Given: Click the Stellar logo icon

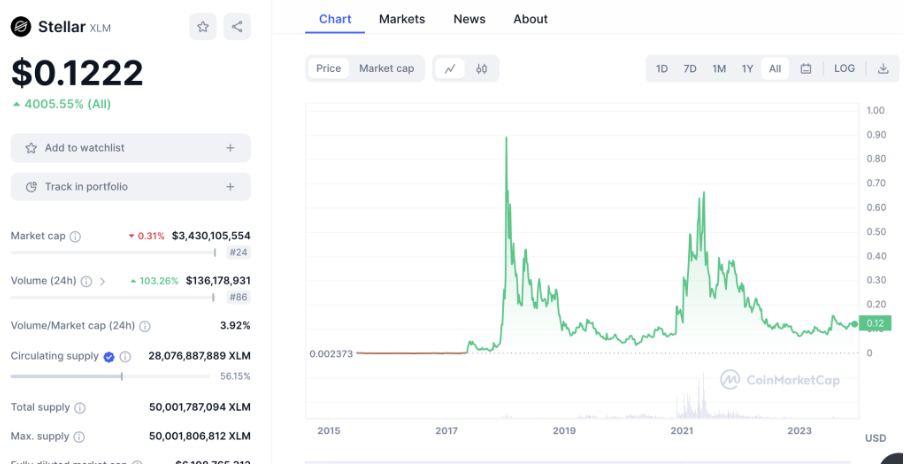Looking at the screenshot, I should (x=21, y=27).
